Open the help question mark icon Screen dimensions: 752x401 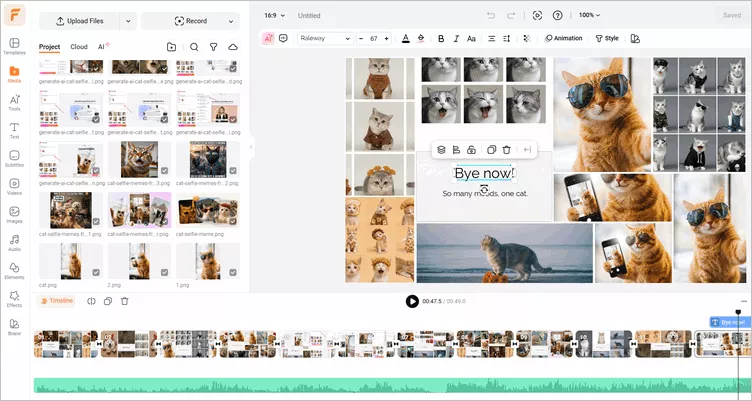tap(557, 15)
